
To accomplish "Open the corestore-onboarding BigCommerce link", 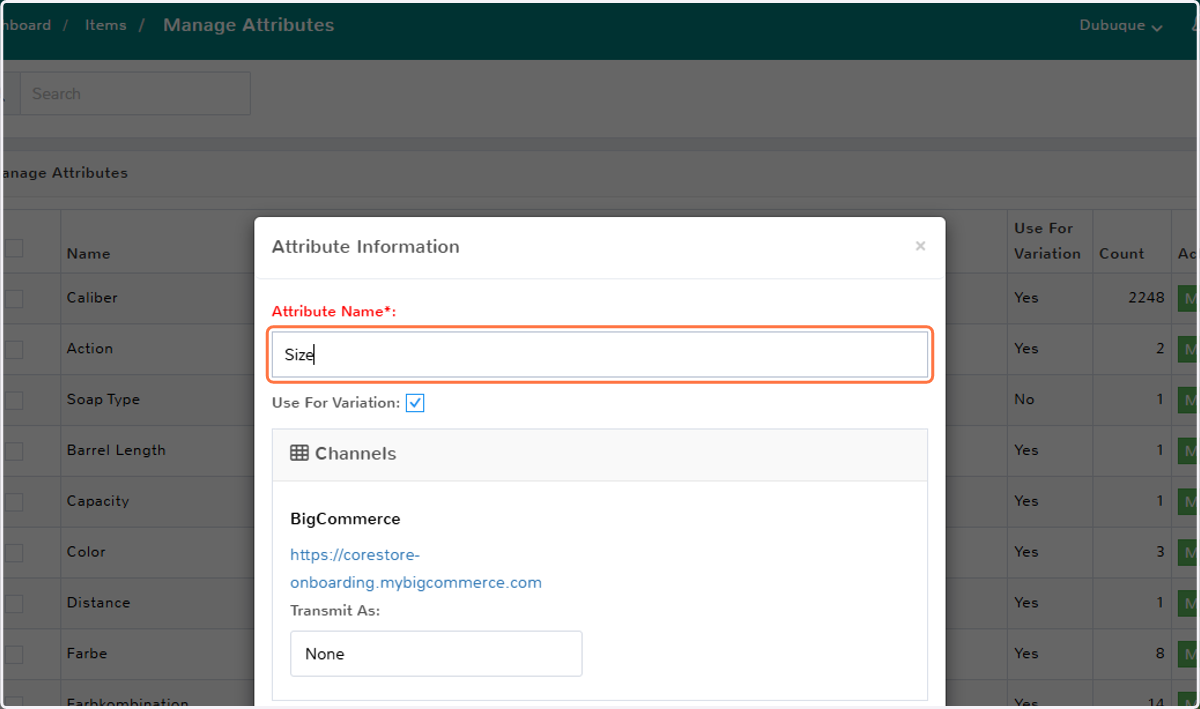I will [416, 568].
